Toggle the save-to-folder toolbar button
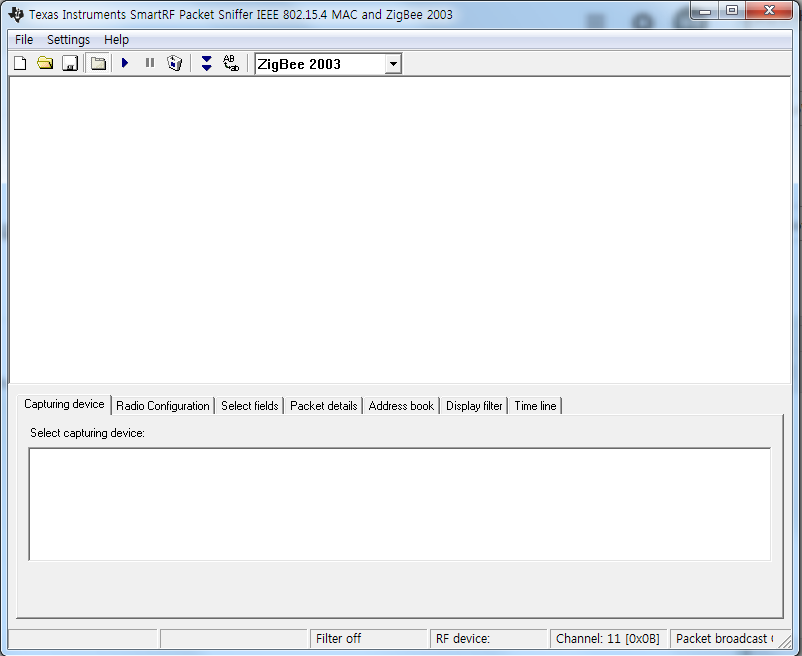Image resolution: width=802 pixels, height=656 pixels. click(x=98, y=63)
